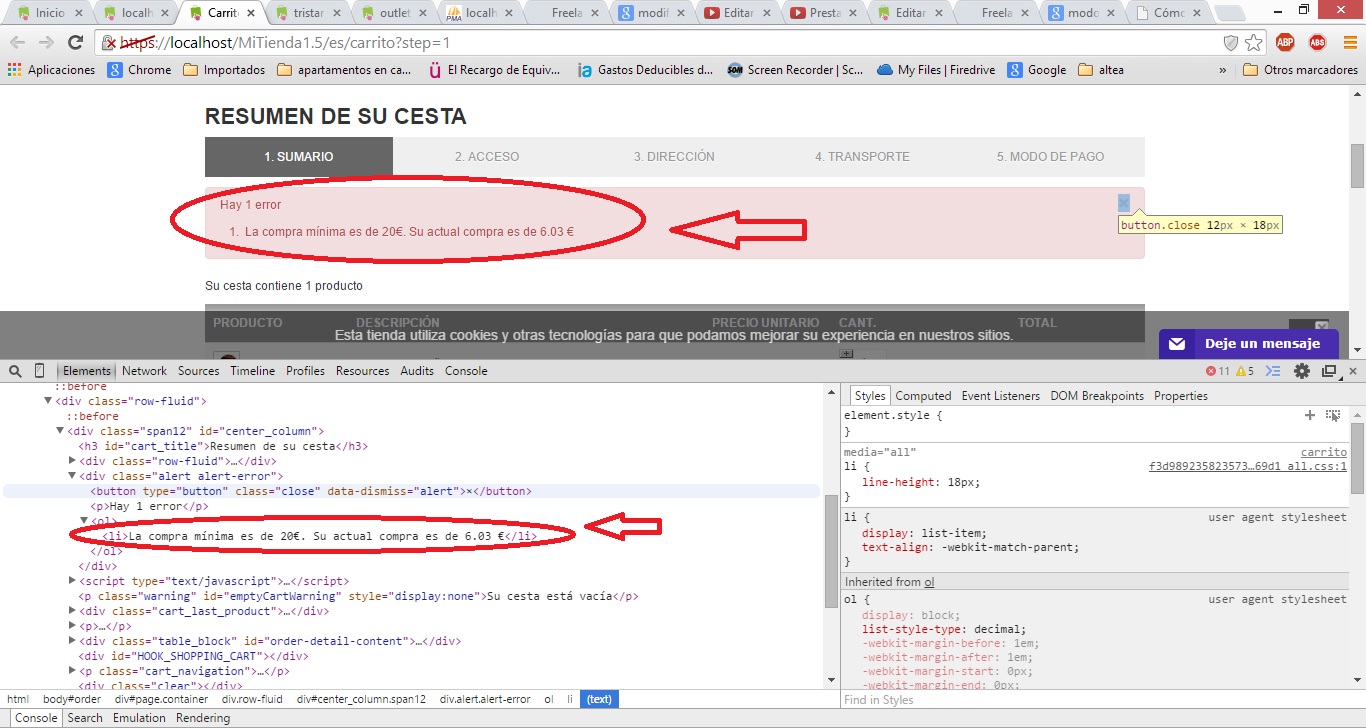This screenshot has width=1366, height=728.
Task: Collapse div span12 center_column node
Action: click(60, 432)
